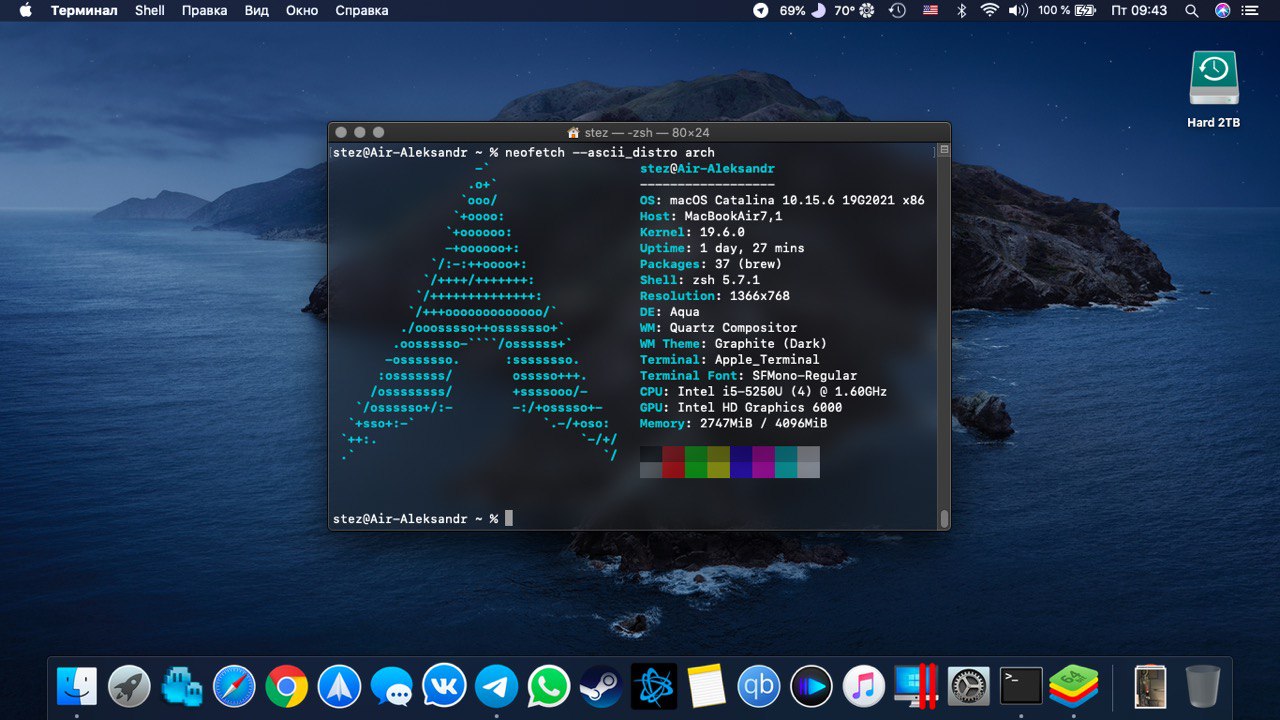
Task: Click the Terminal prompt cursor line
Action: coord(422,519)
